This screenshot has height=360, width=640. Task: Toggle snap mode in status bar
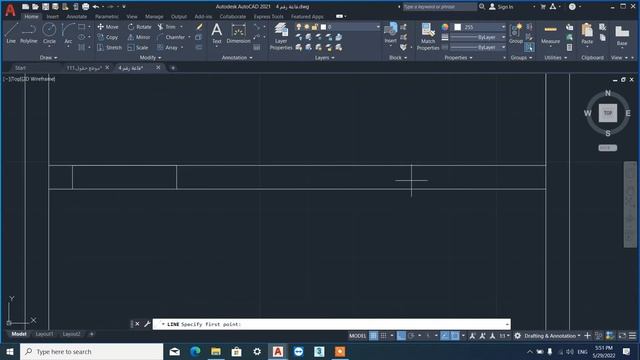pyautogui.click(x=383, y=336)
